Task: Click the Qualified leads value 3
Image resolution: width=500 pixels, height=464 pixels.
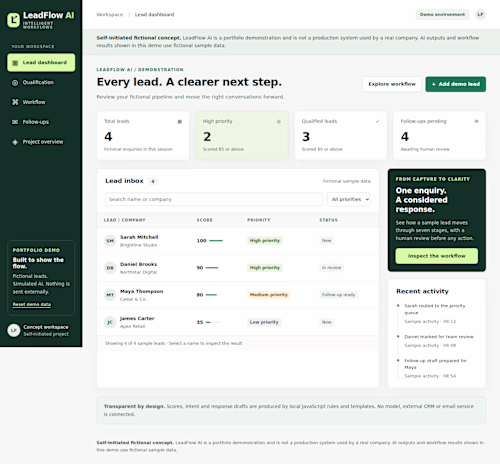Action: click(306, 137)
